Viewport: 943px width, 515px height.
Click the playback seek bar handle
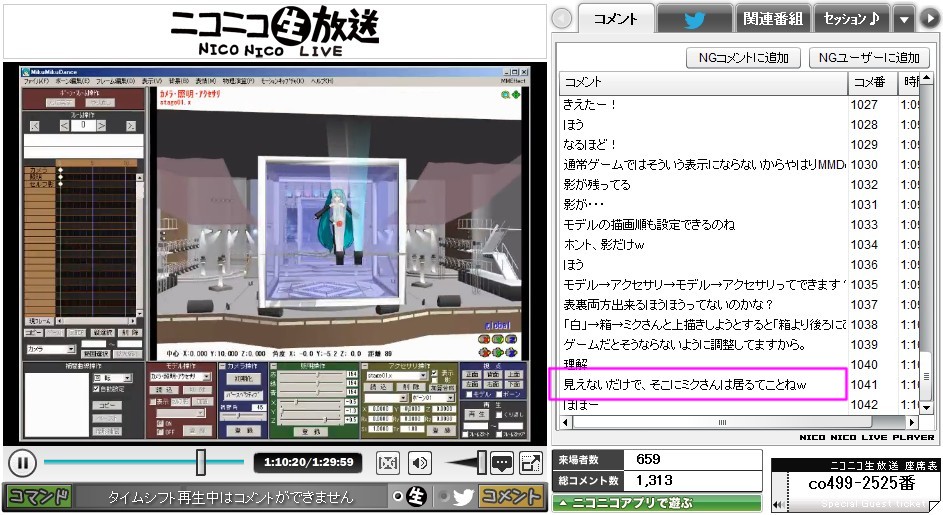(x=201, y=462)
